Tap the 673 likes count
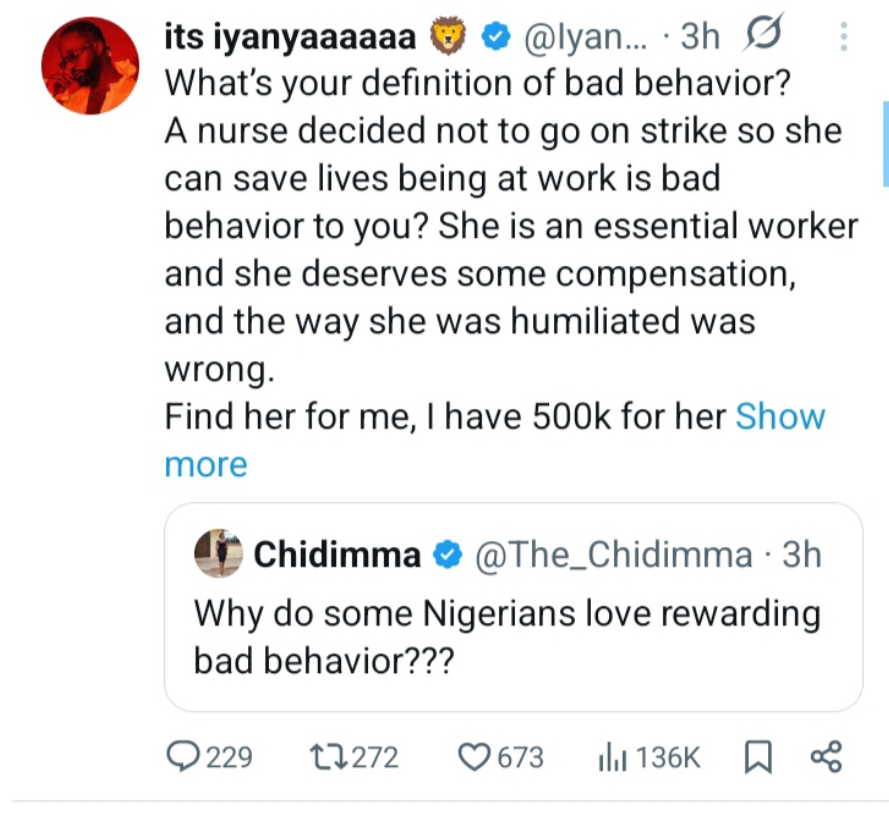889x820 pixels. click(x=520, y=758)
